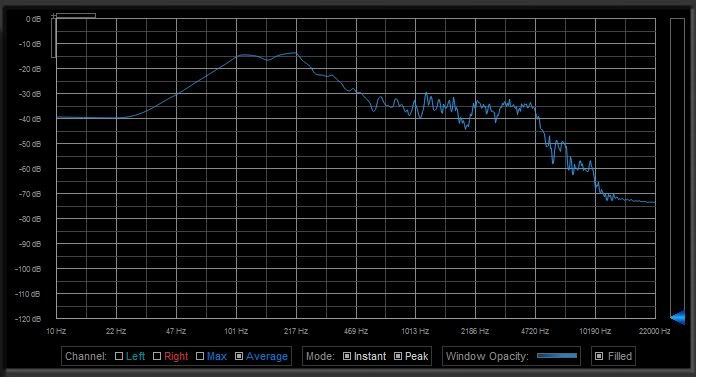Screen dimensions: 705x384
Task: Click the '217 Hz' frequency label
Action: tap(296, 331)
